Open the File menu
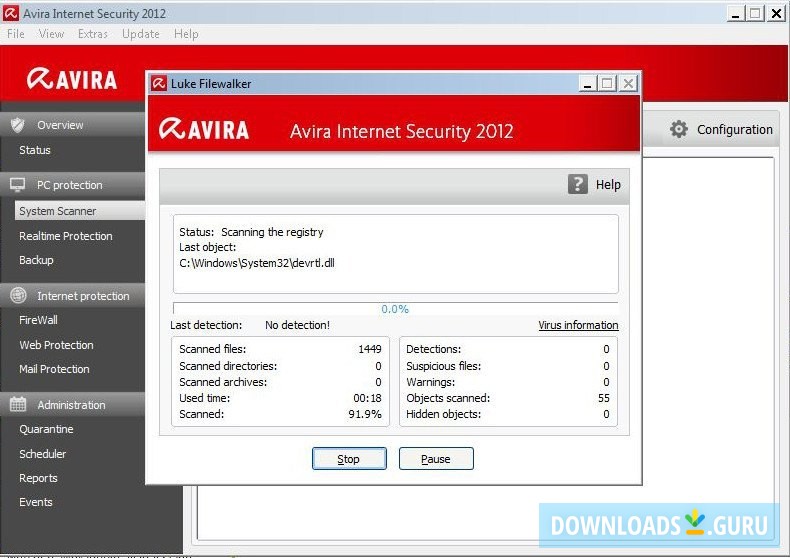The width and height of the screenshot is (790, 558). tap(16, 34)
